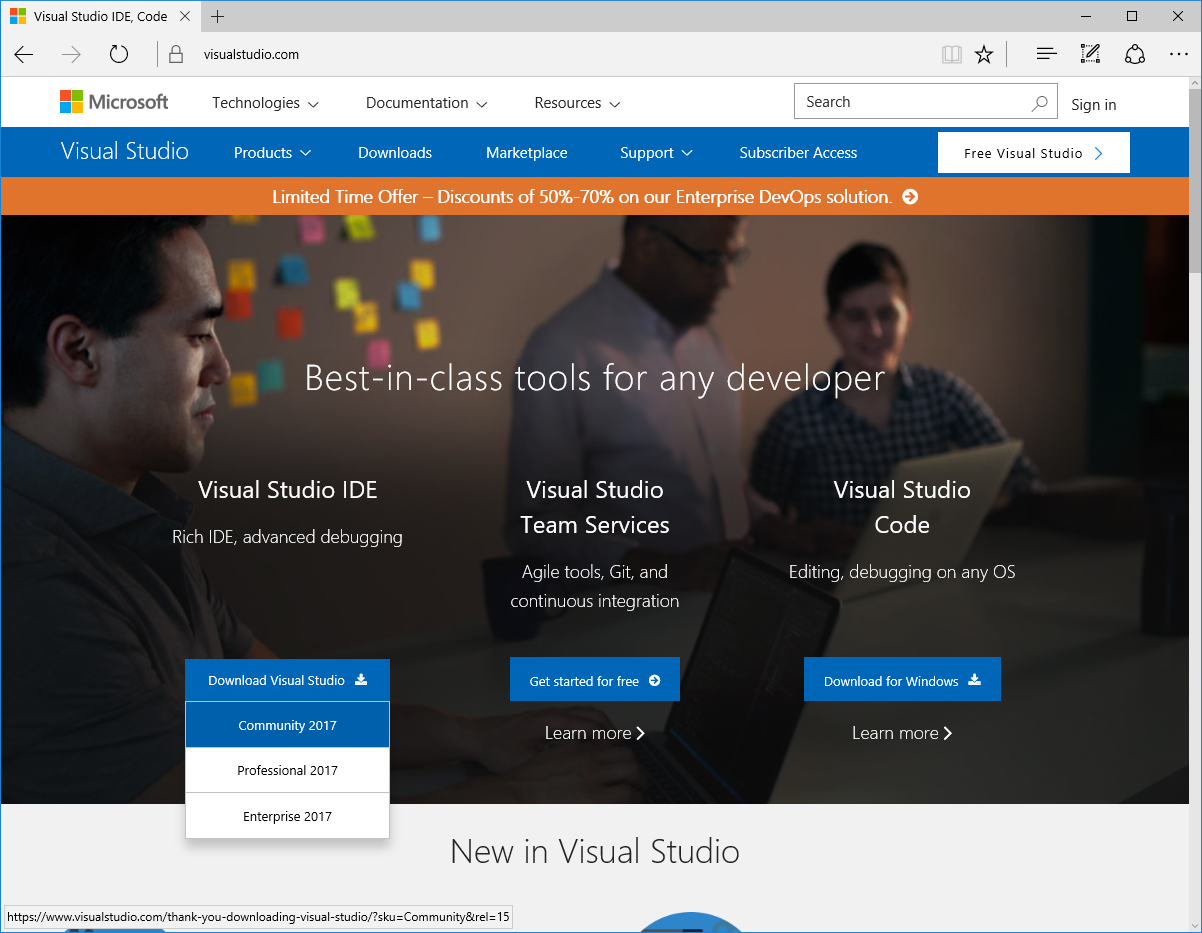Image resolution: width=1202 pixels, height=933 pixels.
Task: Click the Microsoft logo
Action: click(114, 102)
